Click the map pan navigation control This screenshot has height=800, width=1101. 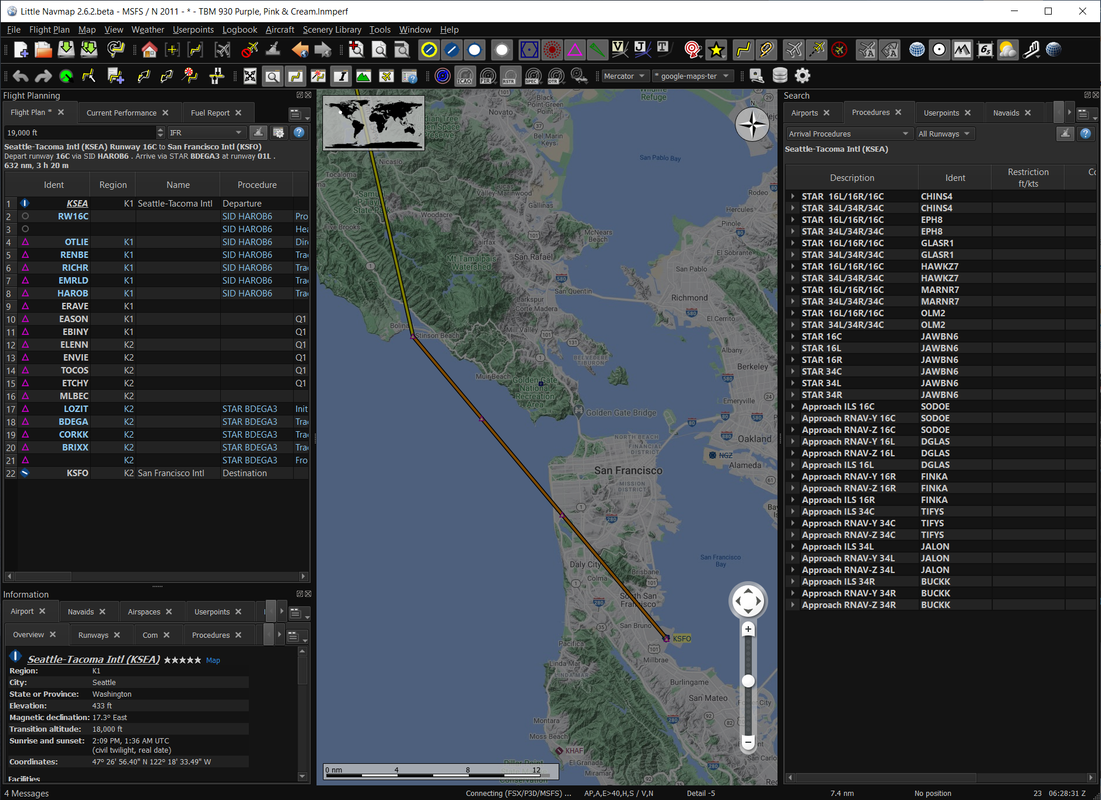pyautogui.click(x=748, y=601)
